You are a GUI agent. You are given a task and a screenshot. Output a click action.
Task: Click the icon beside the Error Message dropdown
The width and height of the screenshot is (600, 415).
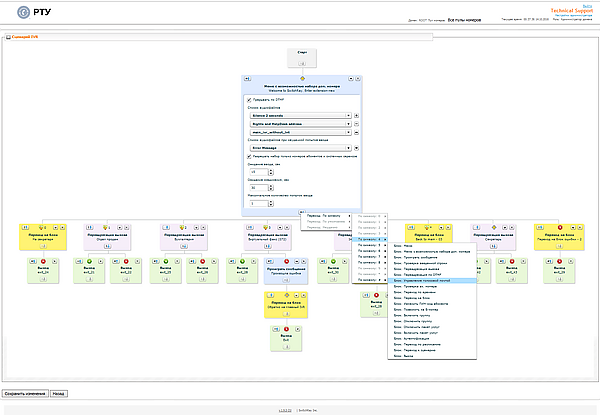pyautogui.click(x=358, y=147)
